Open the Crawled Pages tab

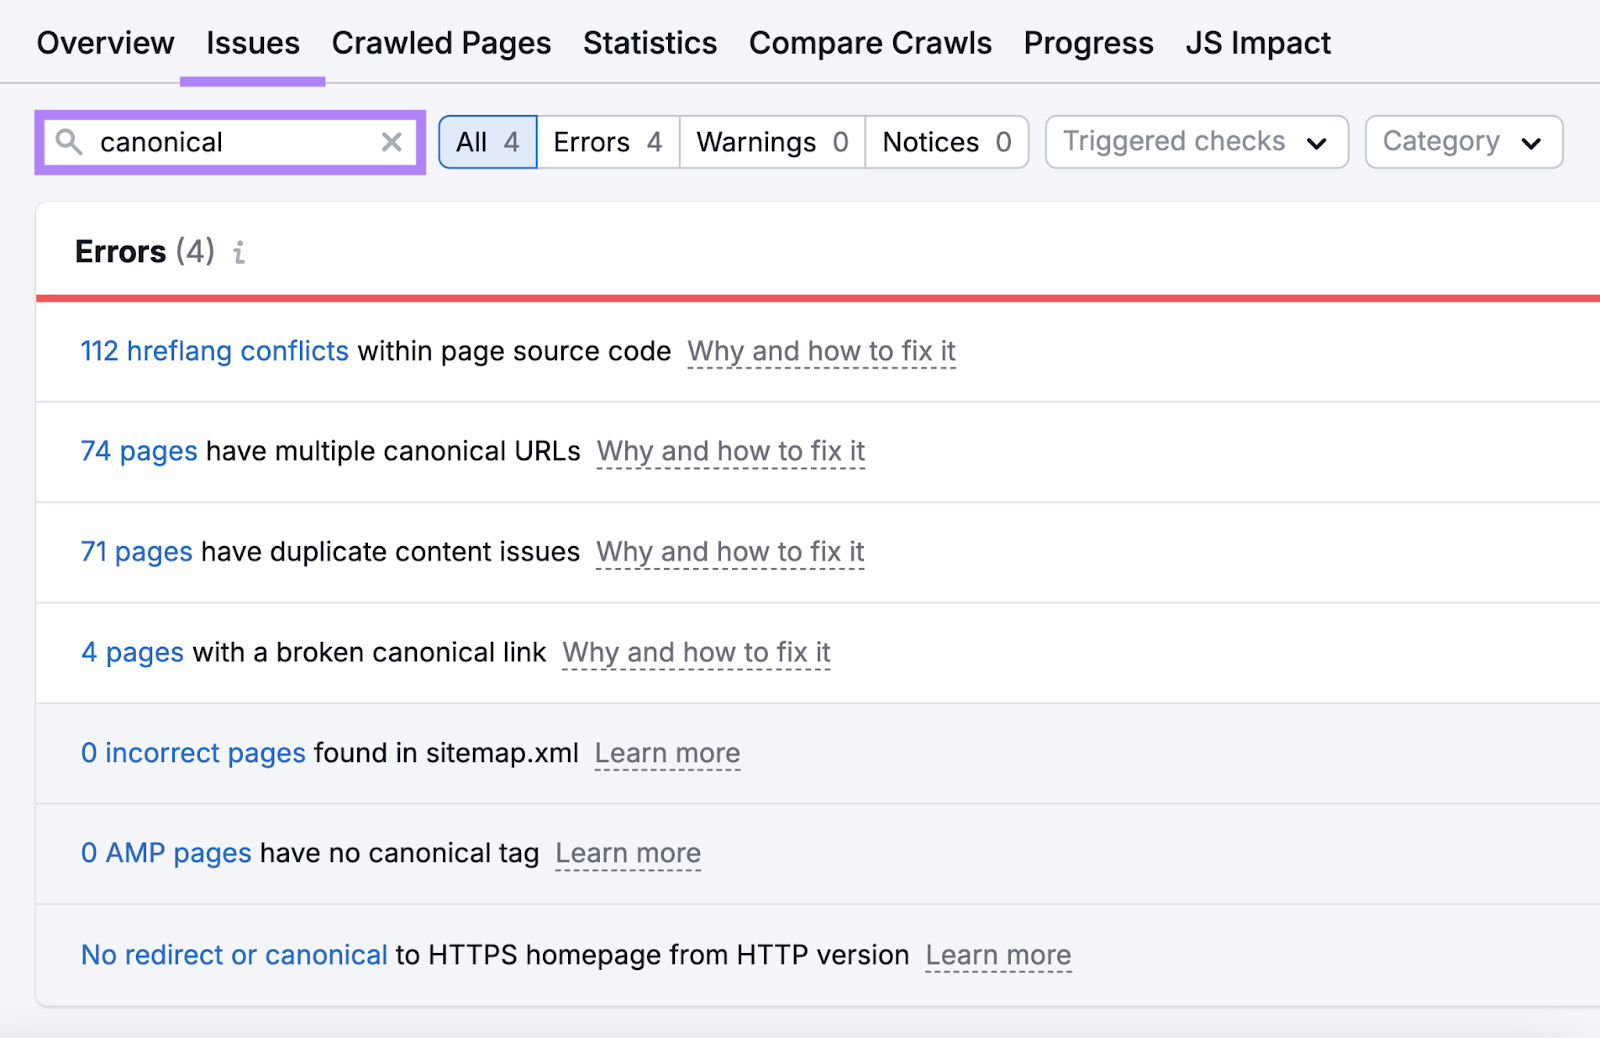(441, 42)
